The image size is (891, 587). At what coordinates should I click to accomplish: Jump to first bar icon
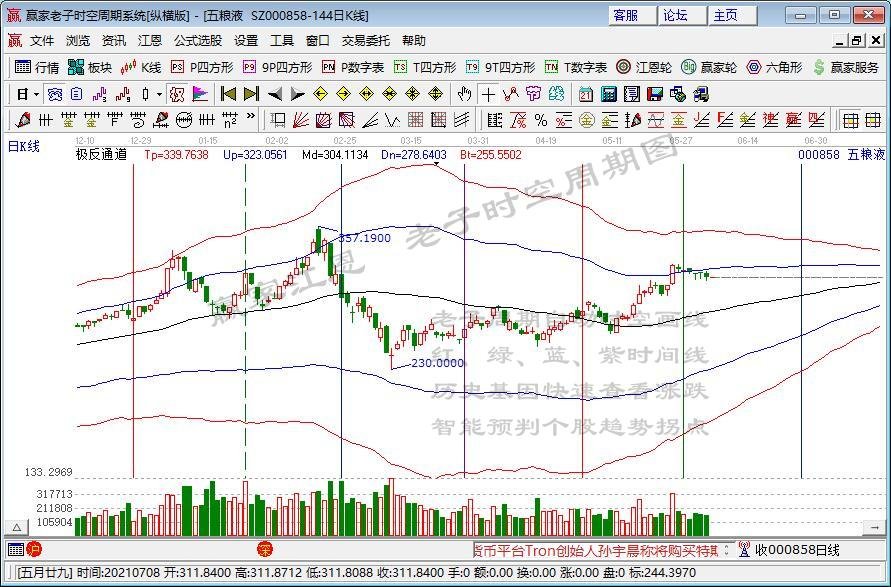[x=228, y=94]
